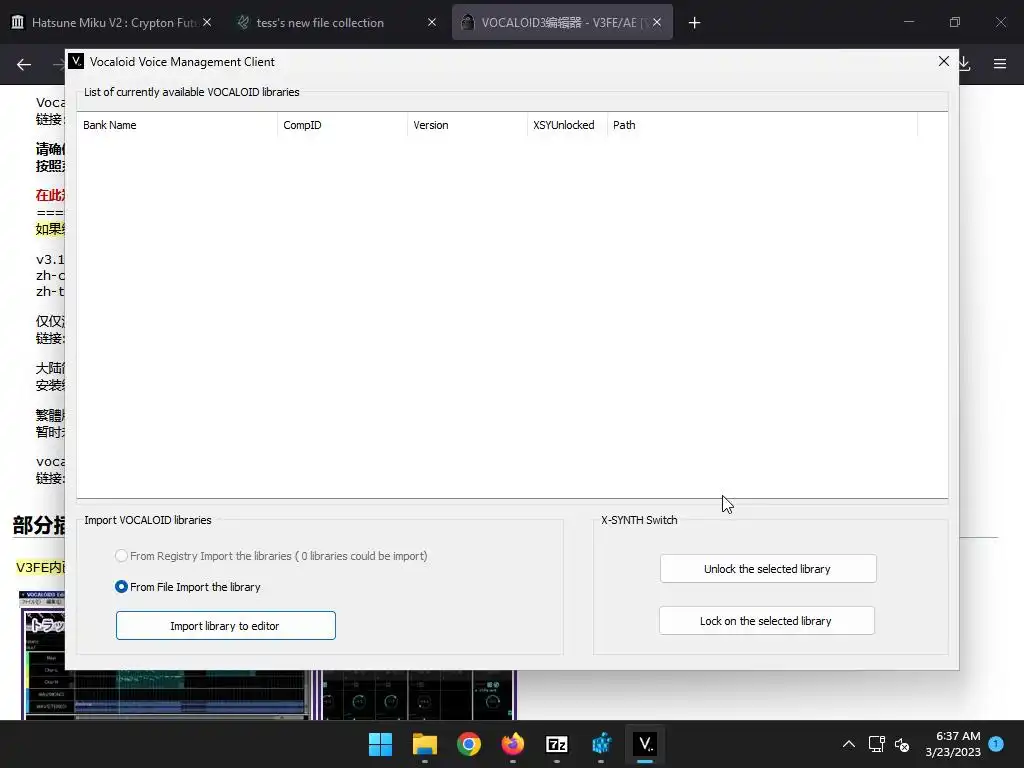Click the webpage screenshot thumbnail of VOCALOID editor
The height and width of the screenshot is (768, 1024).
[268, 656]
